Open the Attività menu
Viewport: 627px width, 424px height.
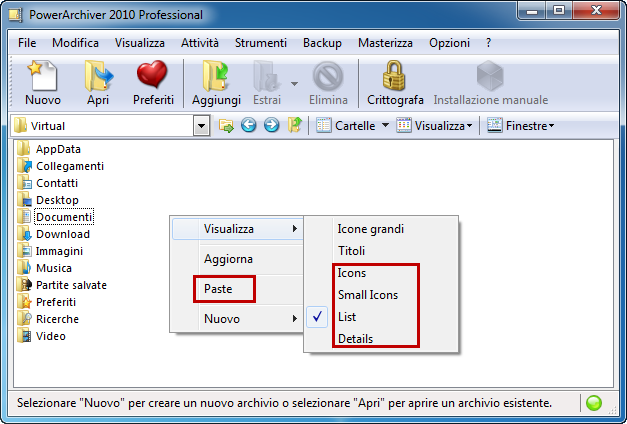click(x=200, y=43)
